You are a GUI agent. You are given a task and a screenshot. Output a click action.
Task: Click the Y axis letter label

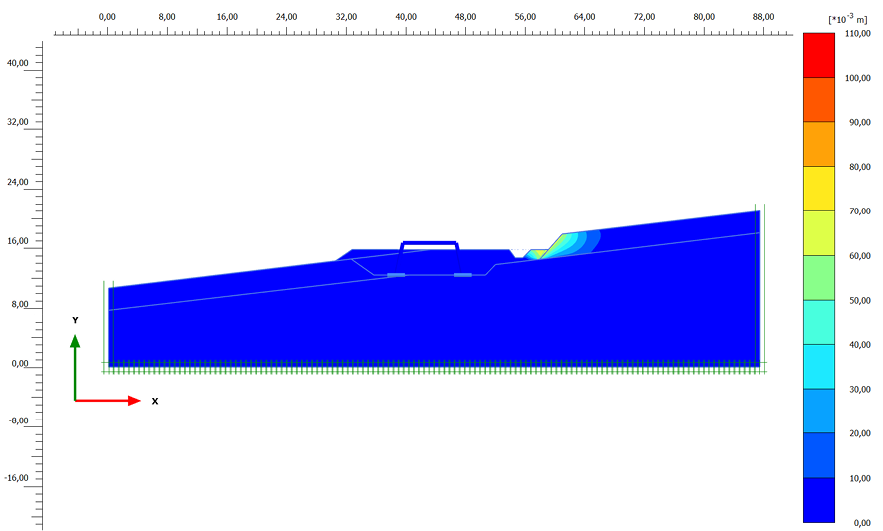75,320
